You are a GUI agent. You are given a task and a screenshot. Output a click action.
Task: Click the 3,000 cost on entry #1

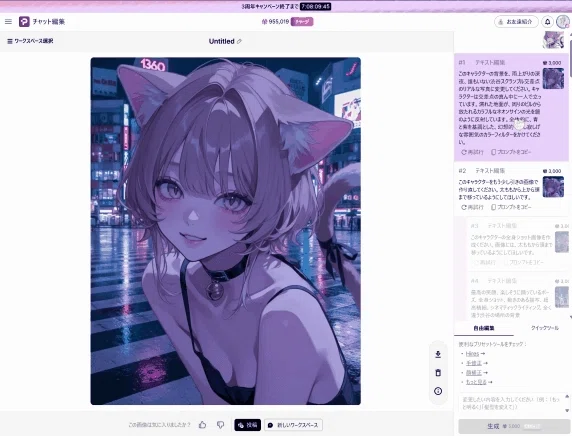(x=552, y=63)
